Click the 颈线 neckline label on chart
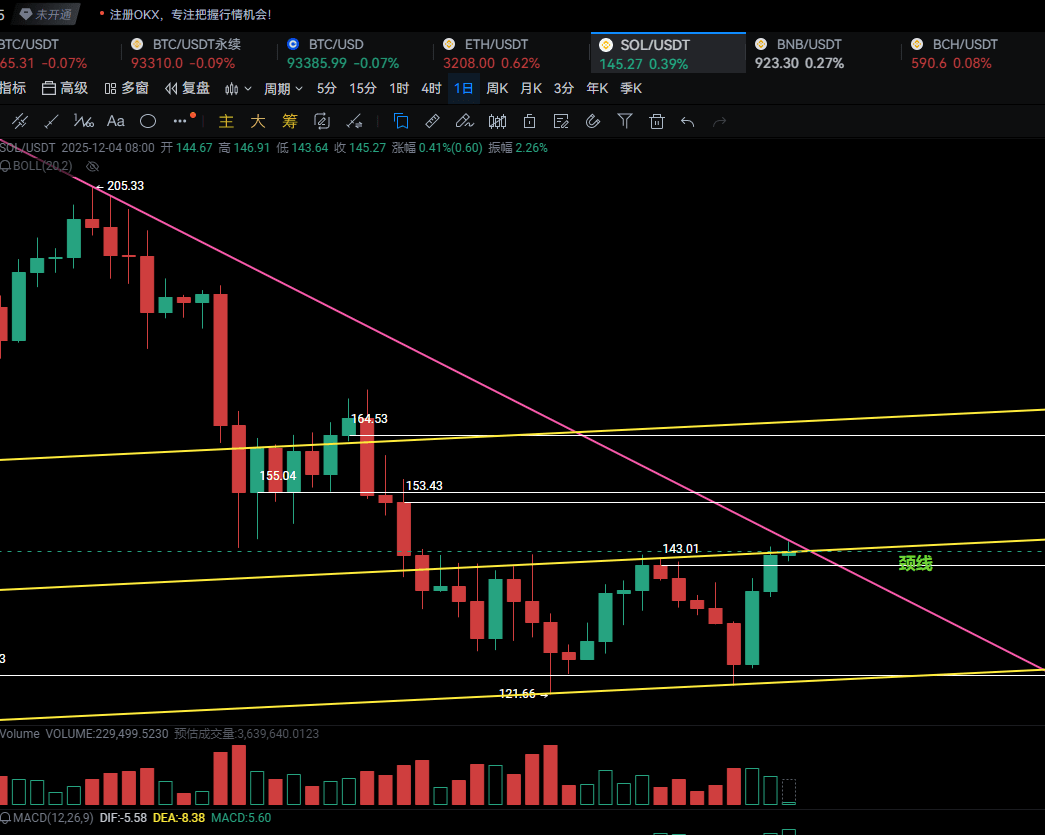Viewport: 1045px width, 835px height. coord(915,563)
